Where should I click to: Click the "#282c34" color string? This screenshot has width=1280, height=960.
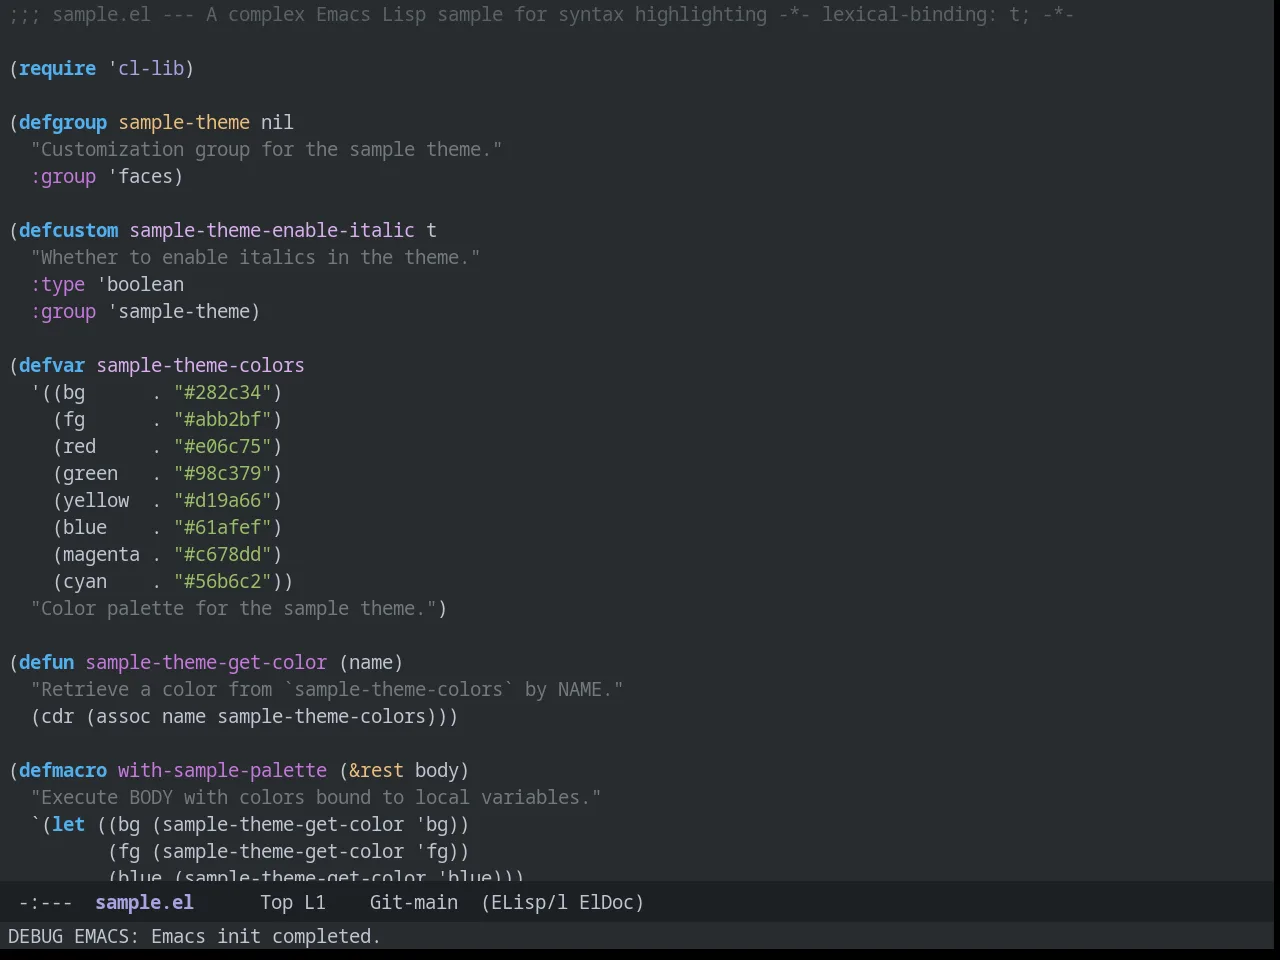pyautogui.click(x=223, y=392)
